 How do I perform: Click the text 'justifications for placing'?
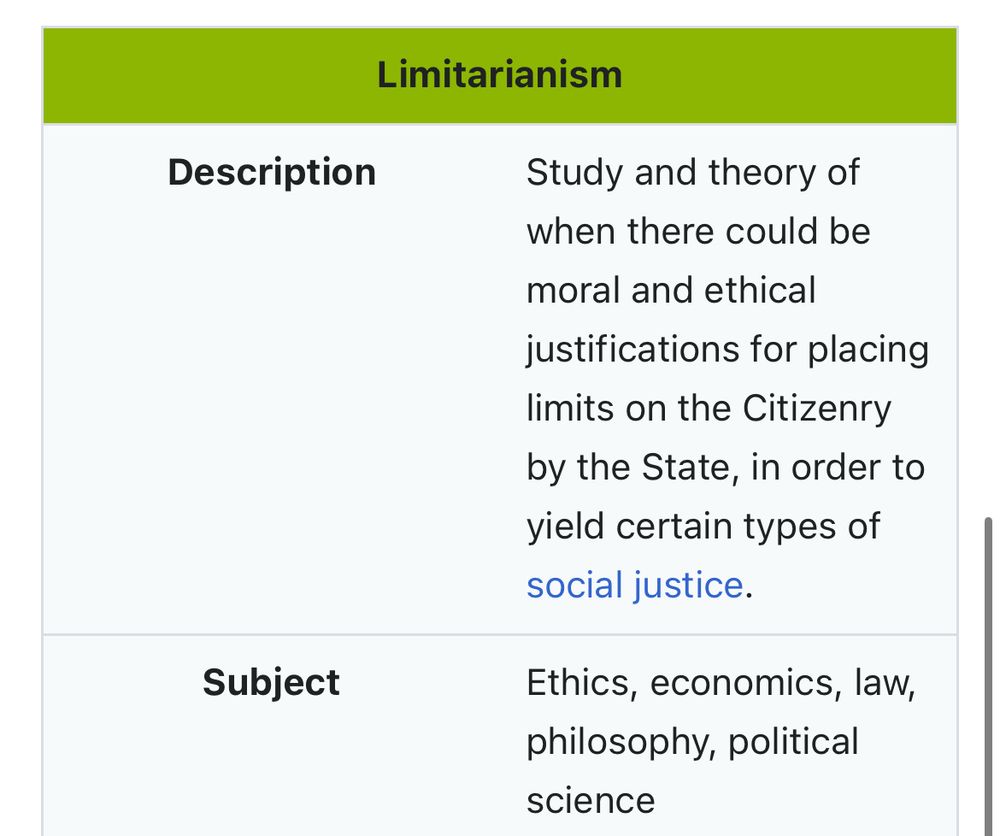coord(727,349)
